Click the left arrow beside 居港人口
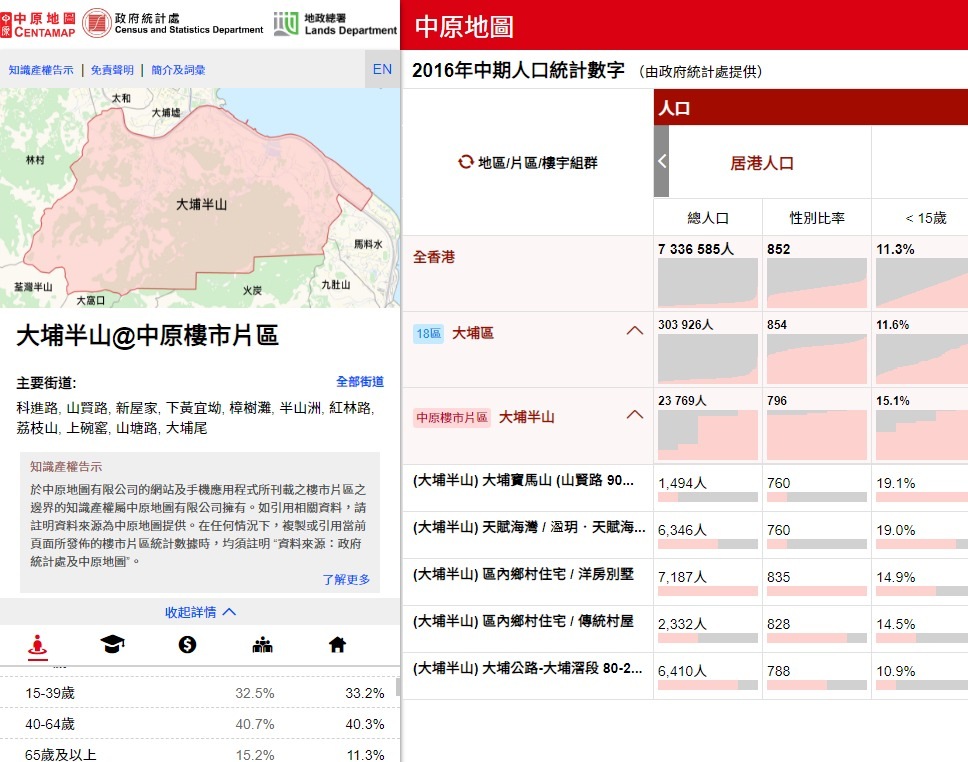Screen dimensions: 968x762 tap(662, 162)
